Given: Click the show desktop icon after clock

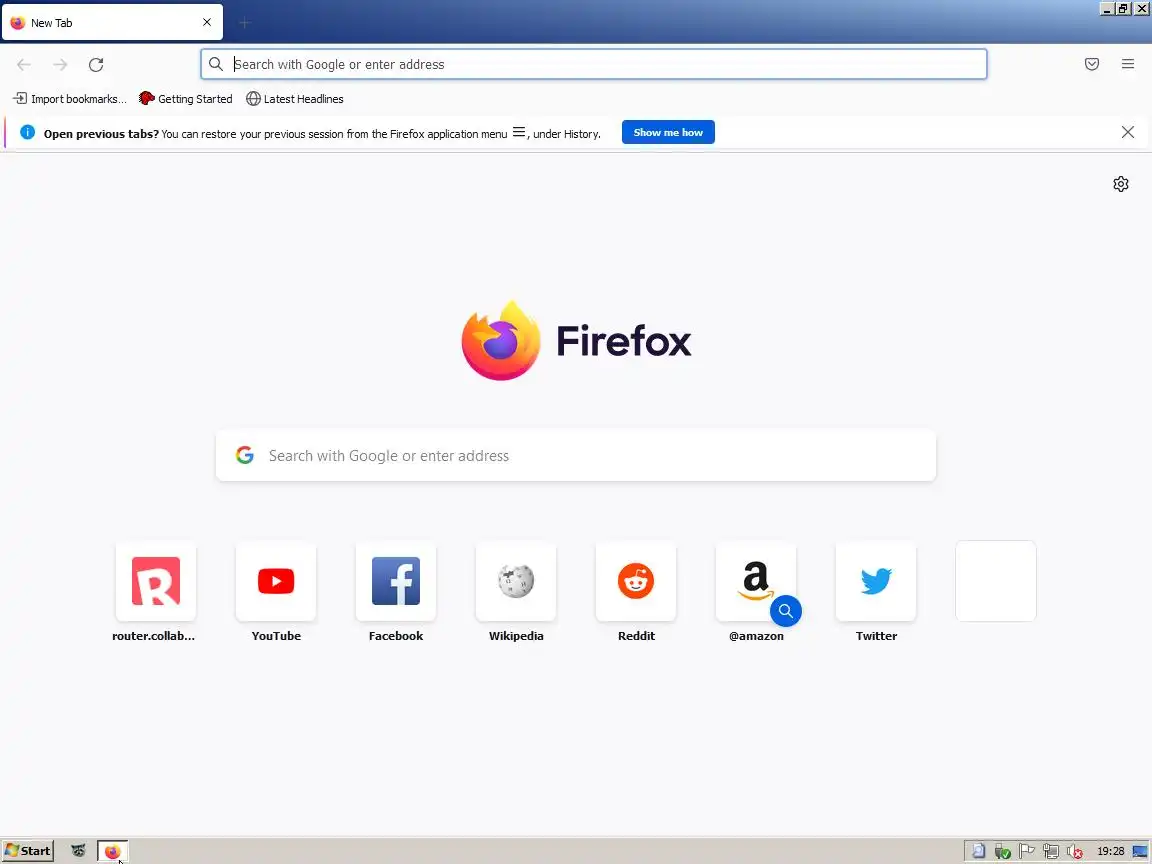Looking at the screenshot, I should [x=1141, y=852].
